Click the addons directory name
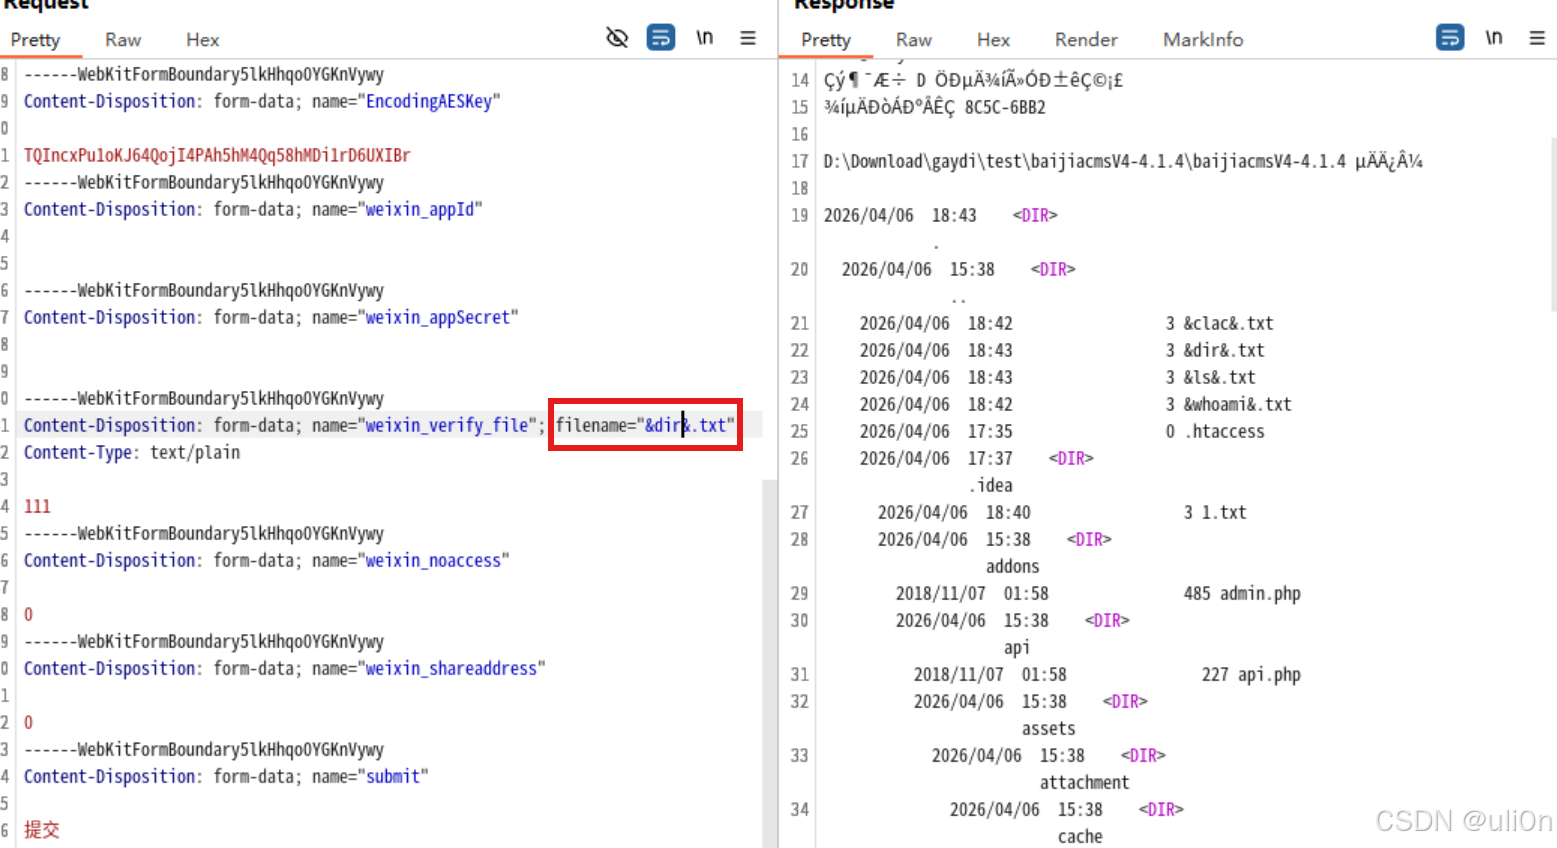Screen dimensions: 1557x848 pos(1013,566)
